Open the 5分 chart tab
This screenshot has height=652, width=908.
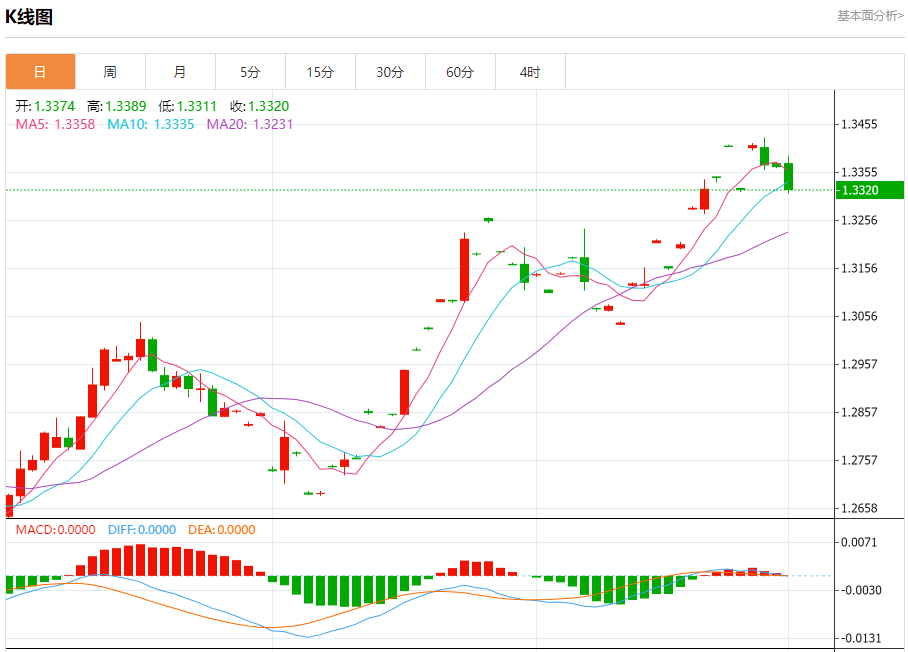251,72
